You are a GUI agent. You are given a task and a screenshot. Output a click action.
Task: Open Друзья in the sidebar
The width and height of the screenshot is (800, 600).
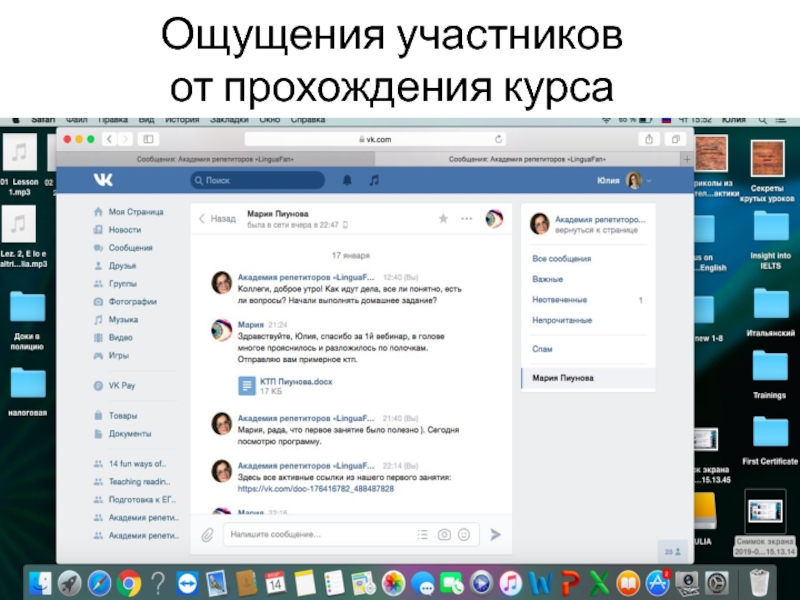point(115,266)
